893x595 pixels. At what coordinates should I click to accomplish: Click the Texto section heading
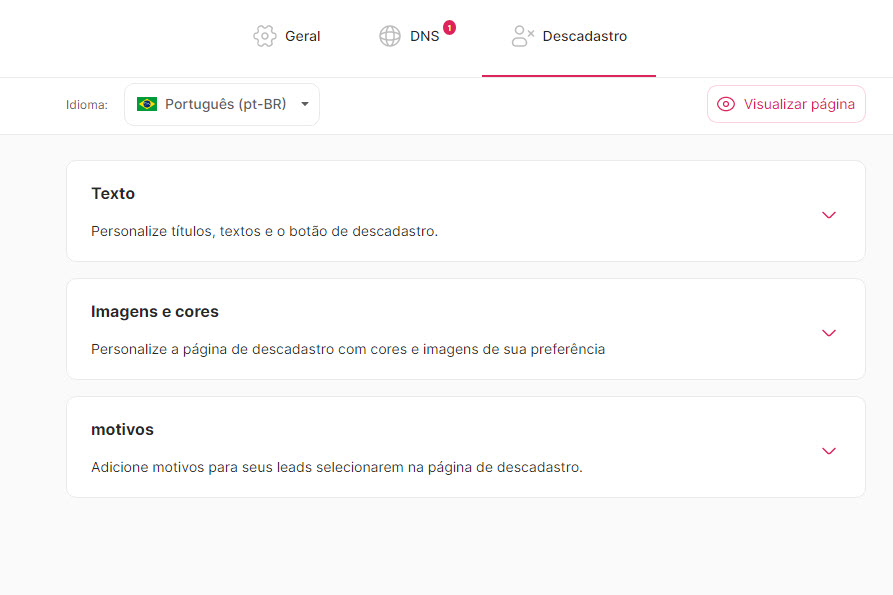(x=113, y=193)
